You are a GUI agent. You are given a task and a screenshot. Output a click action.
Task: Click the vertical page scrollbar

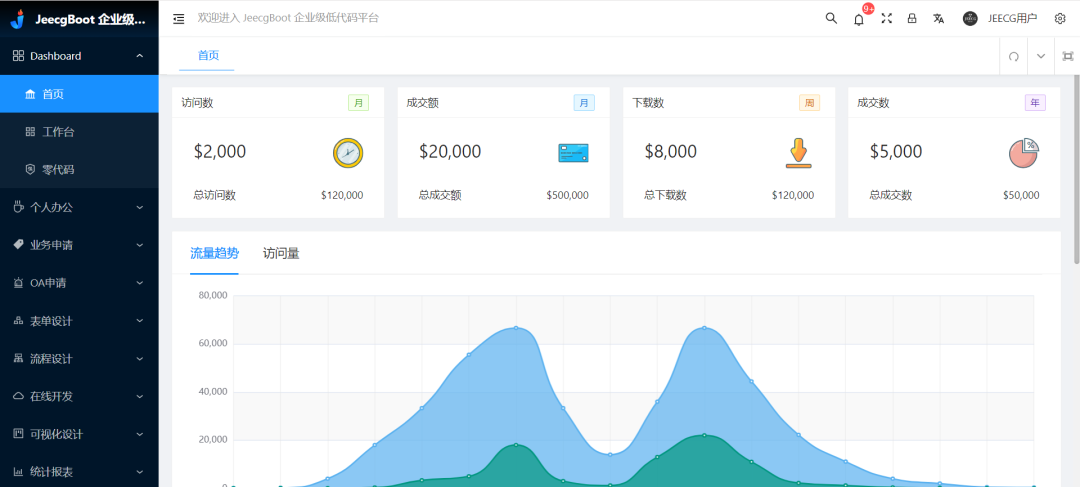(1076, 160)
